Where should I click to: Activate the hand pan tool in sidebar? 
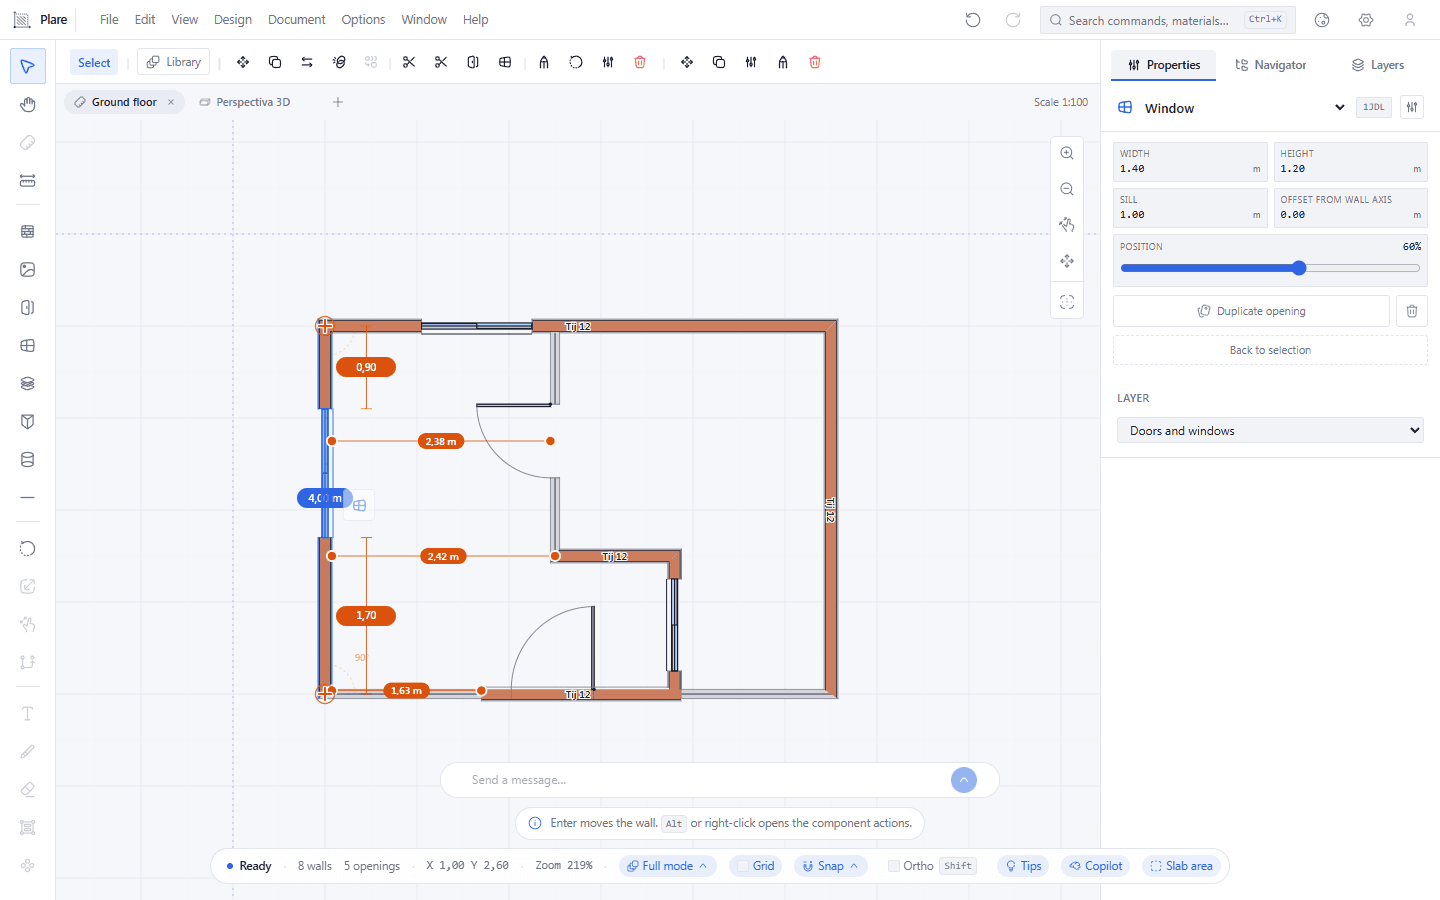click(x=28, y=105)
